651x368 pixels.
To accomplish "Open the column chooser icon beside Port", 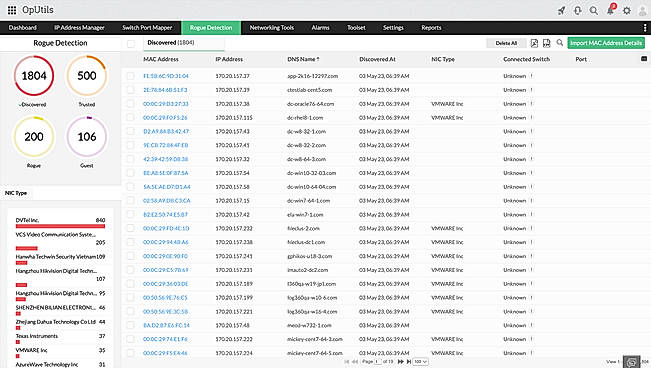I will [644, 59].
